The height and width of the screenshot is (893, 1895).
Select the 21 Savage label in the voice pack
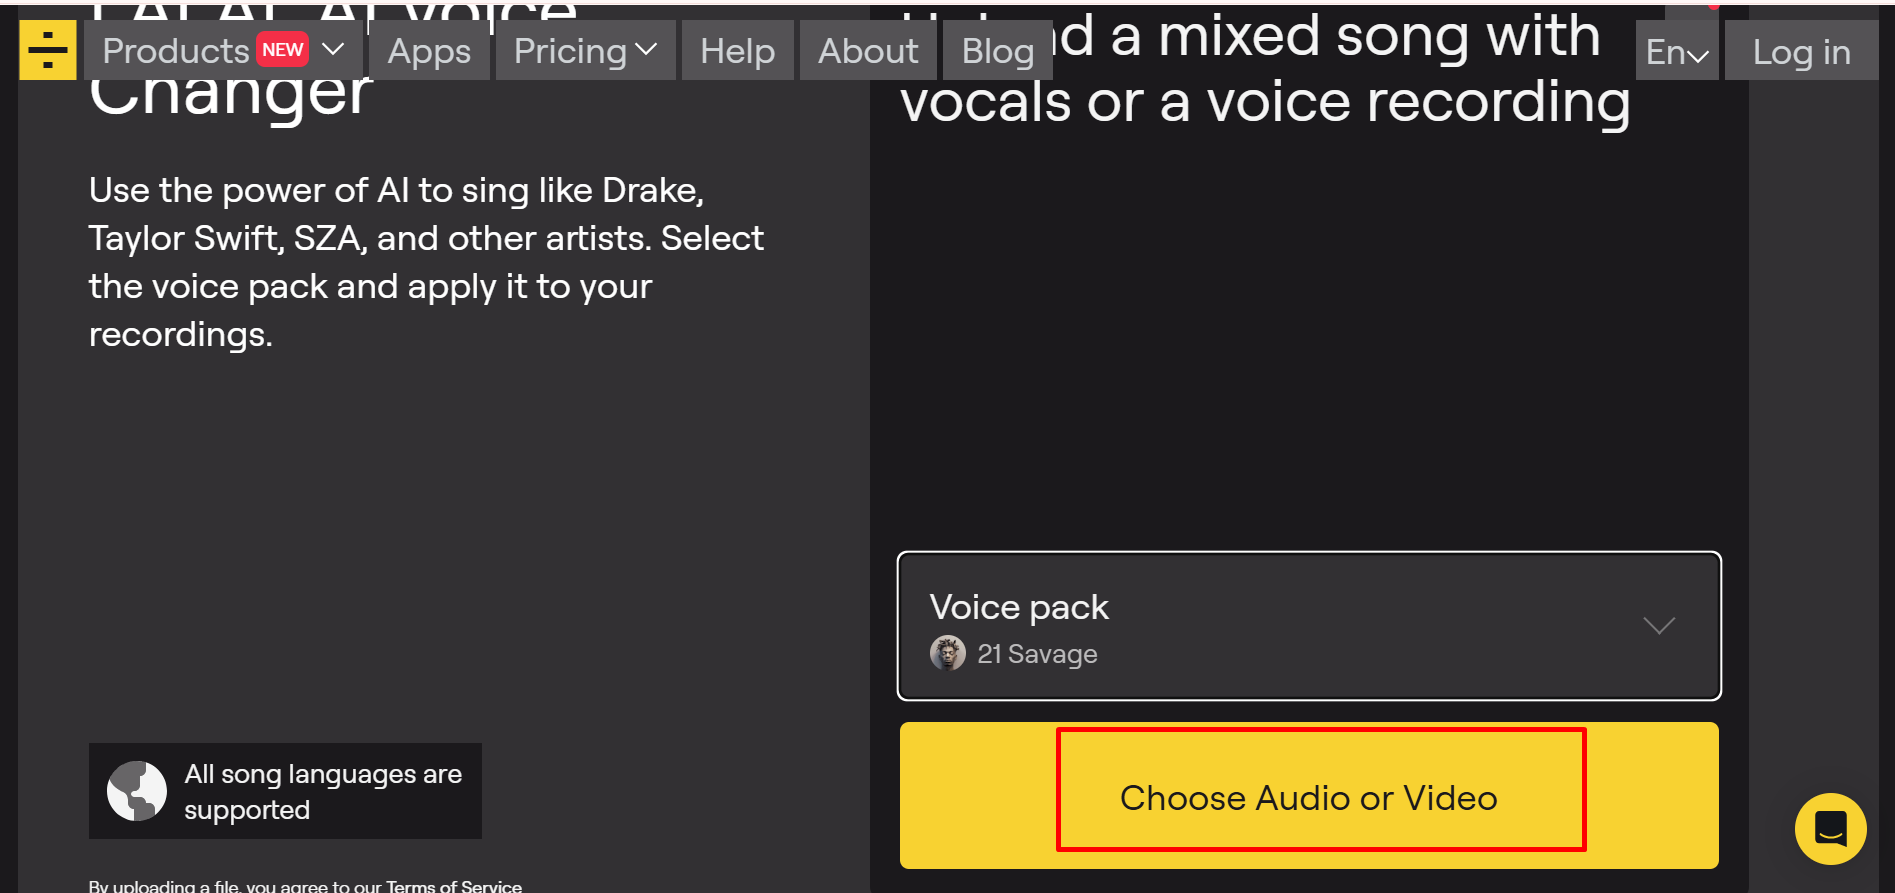click(x=1037, y=654)
